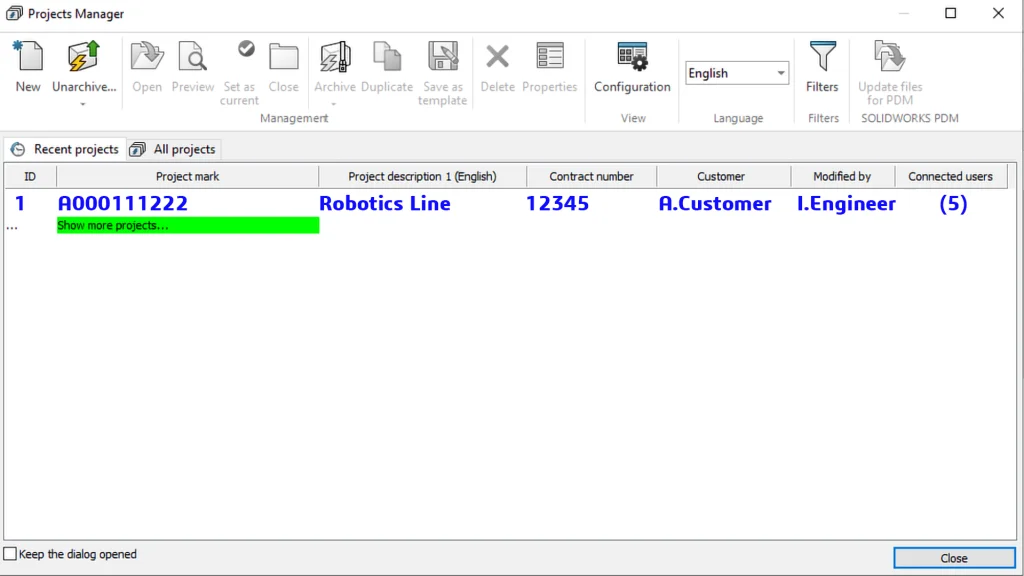
Task: Enable Keep the dialog opened checkbox
Action: 11,554
